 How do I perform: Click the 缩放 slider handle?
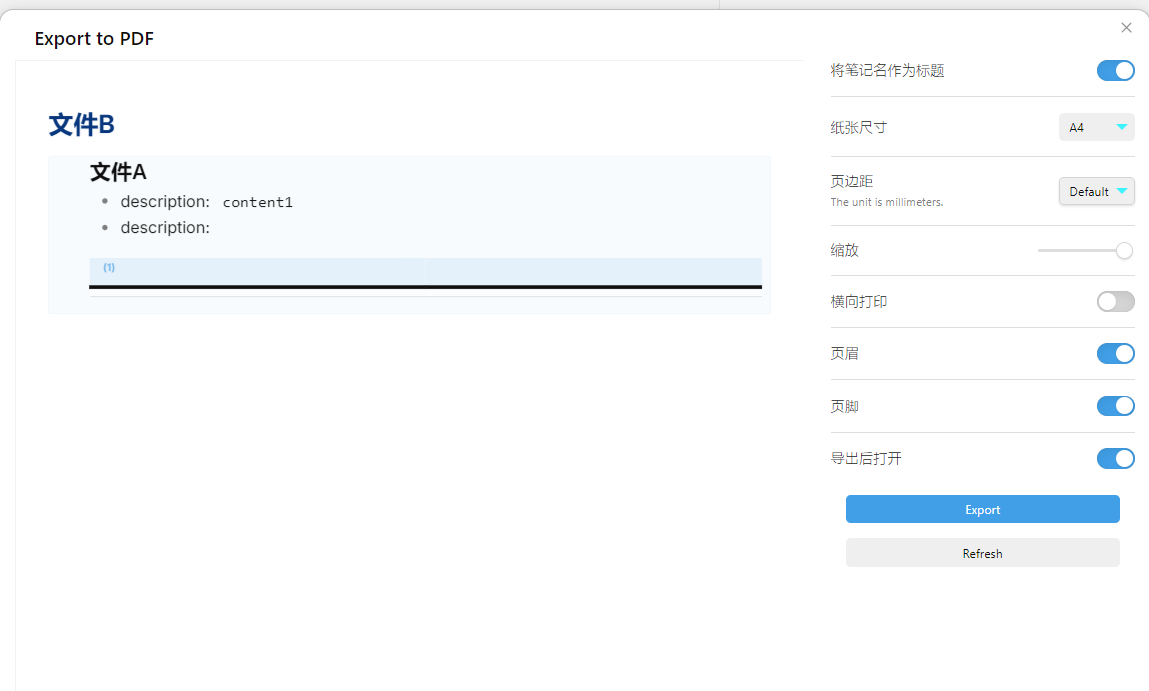(1124, 251)
